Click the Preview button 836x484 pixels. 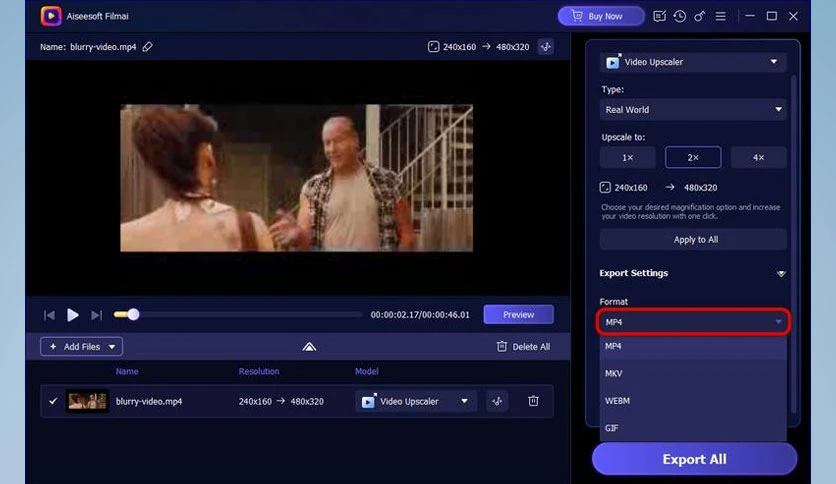pyautogui.click(x=518, y=314)
